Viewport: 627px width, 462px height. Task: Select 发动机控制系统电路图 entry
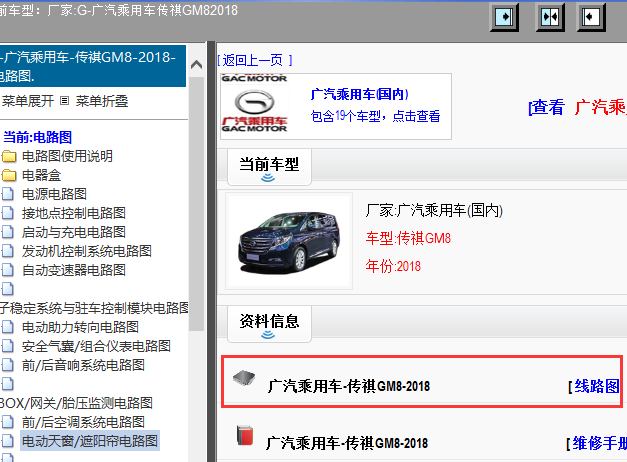tap(87, 251)
